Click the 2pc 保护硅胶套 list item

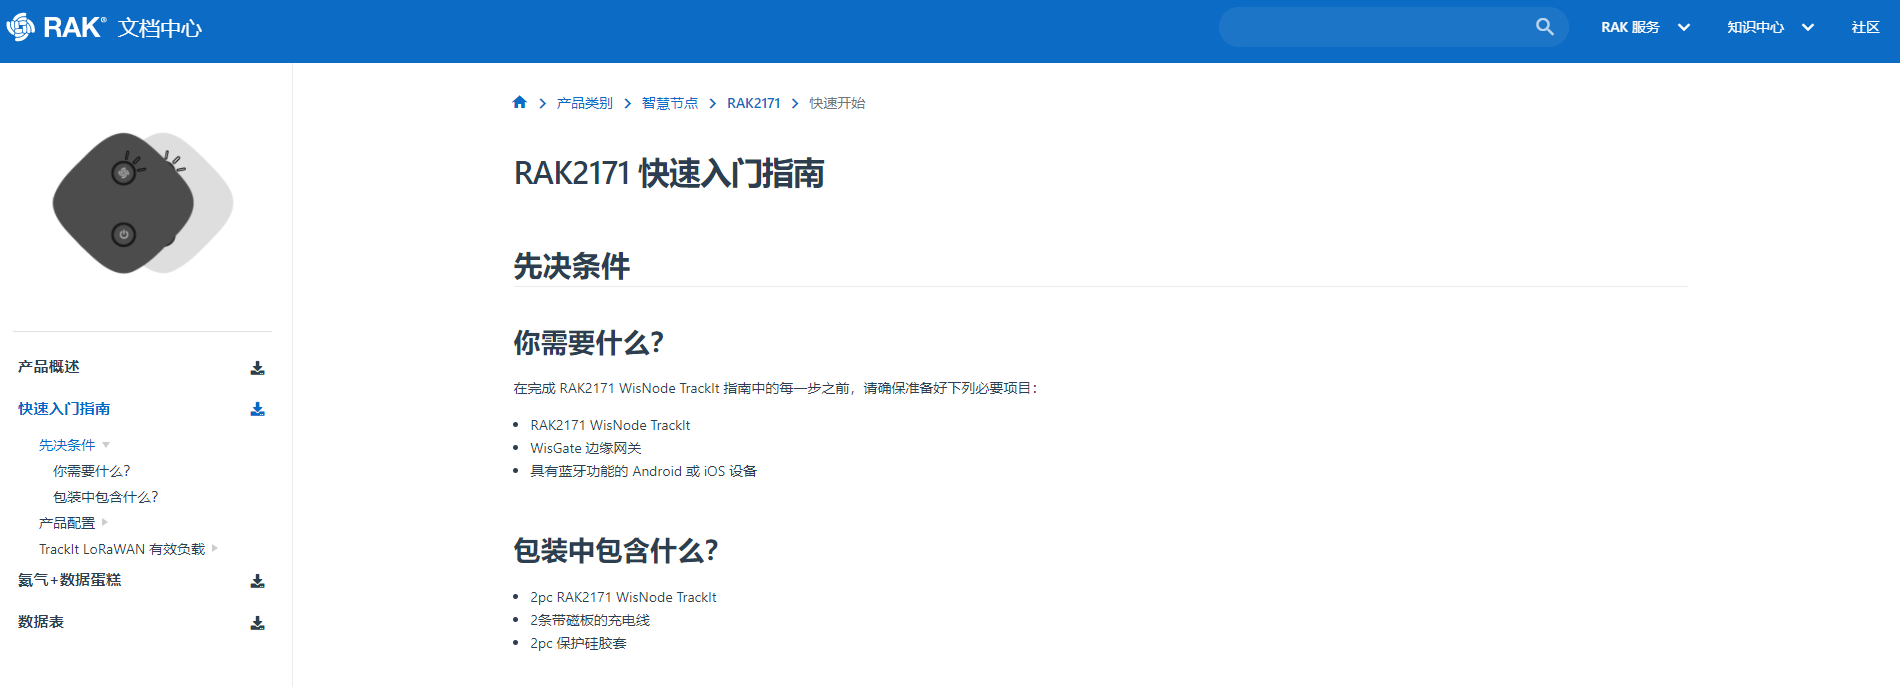pyautogui.click(x=578, y=643)
